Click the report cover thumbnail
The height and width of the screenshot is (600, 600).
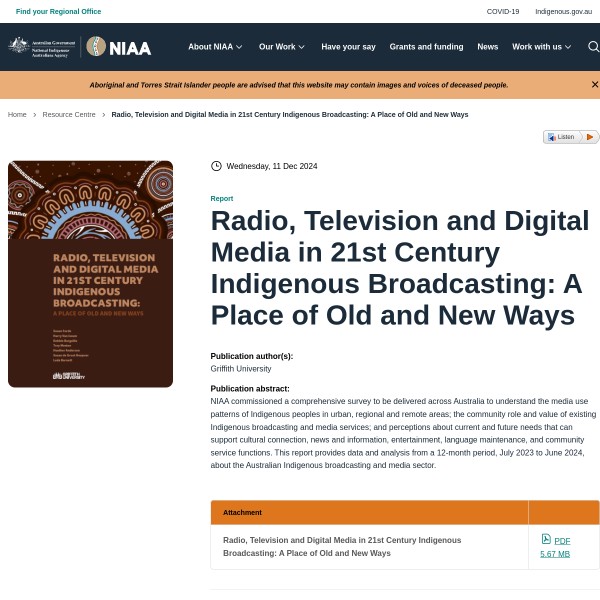pyautogui.click(x=90, y=274)
